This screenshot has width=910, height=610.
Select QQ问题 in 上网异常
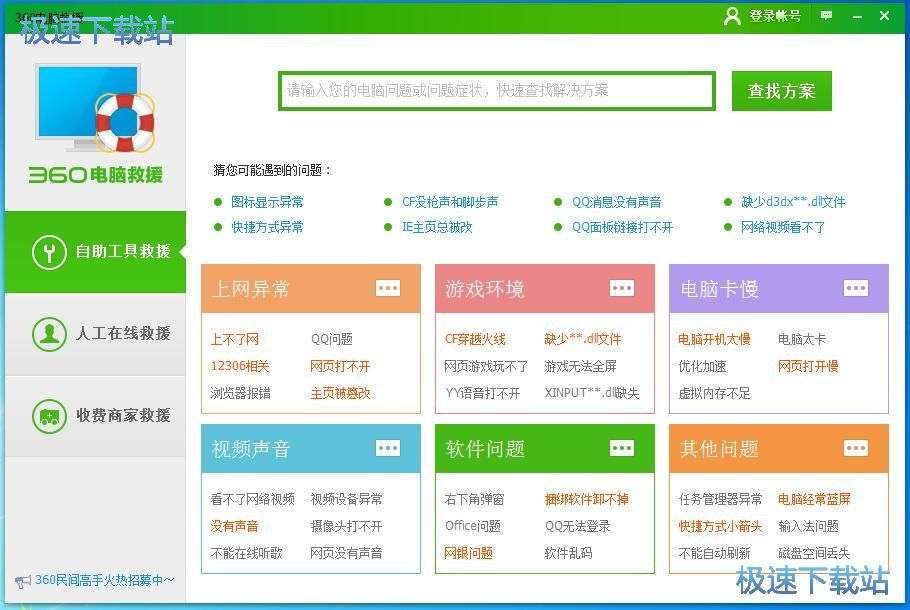(331, 339)
